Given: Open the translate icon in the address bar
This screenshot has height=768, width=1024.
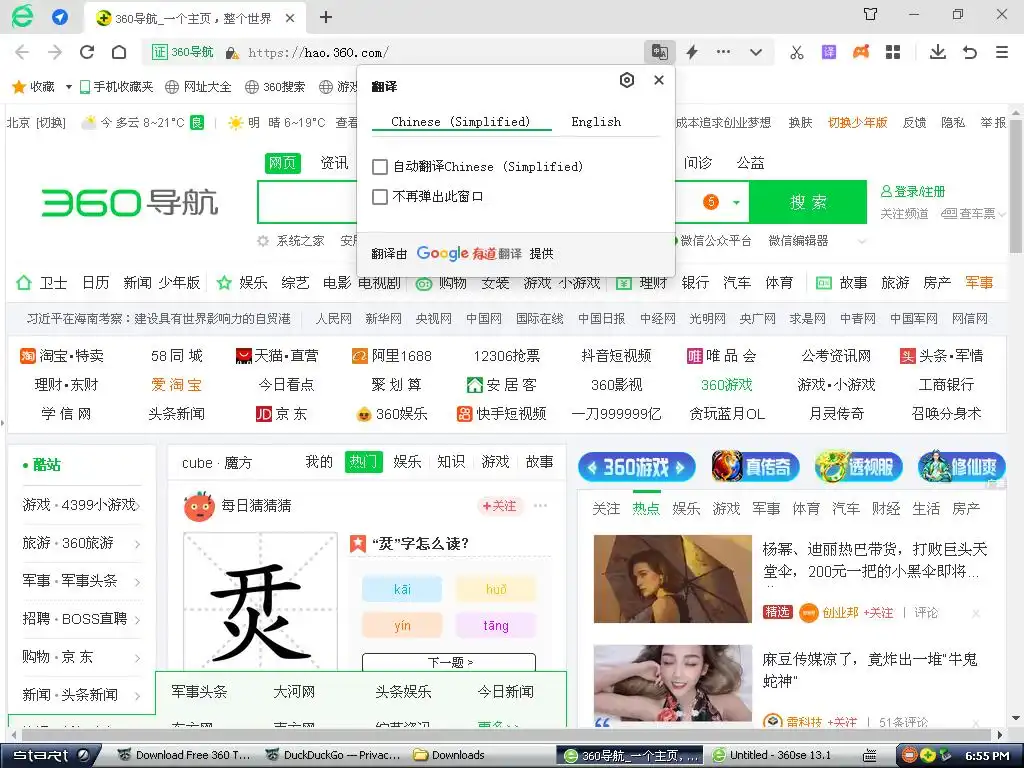Looking at the screenshot, I should (660, 52).
